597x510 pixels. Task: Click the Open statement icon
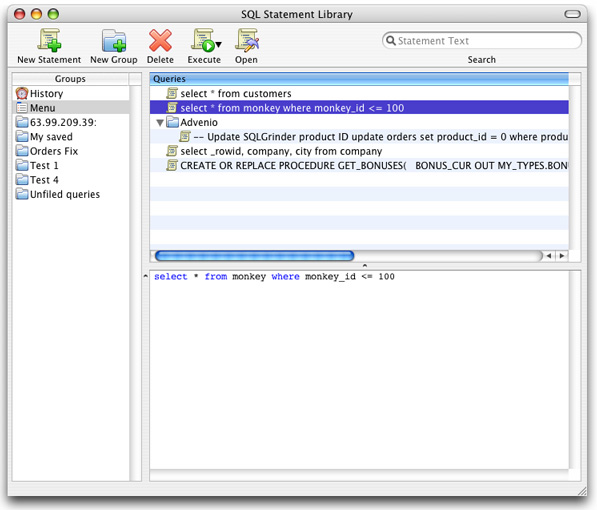click(x=246, y=40)
